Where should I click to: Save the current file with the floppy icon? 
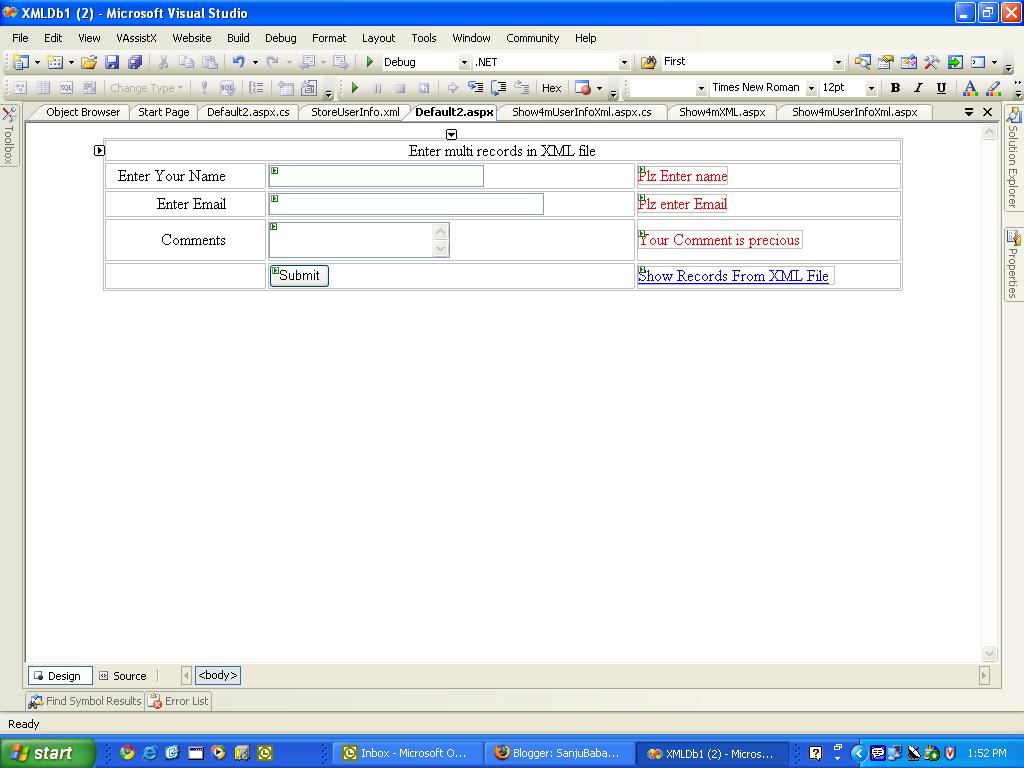tap(112, 62)
